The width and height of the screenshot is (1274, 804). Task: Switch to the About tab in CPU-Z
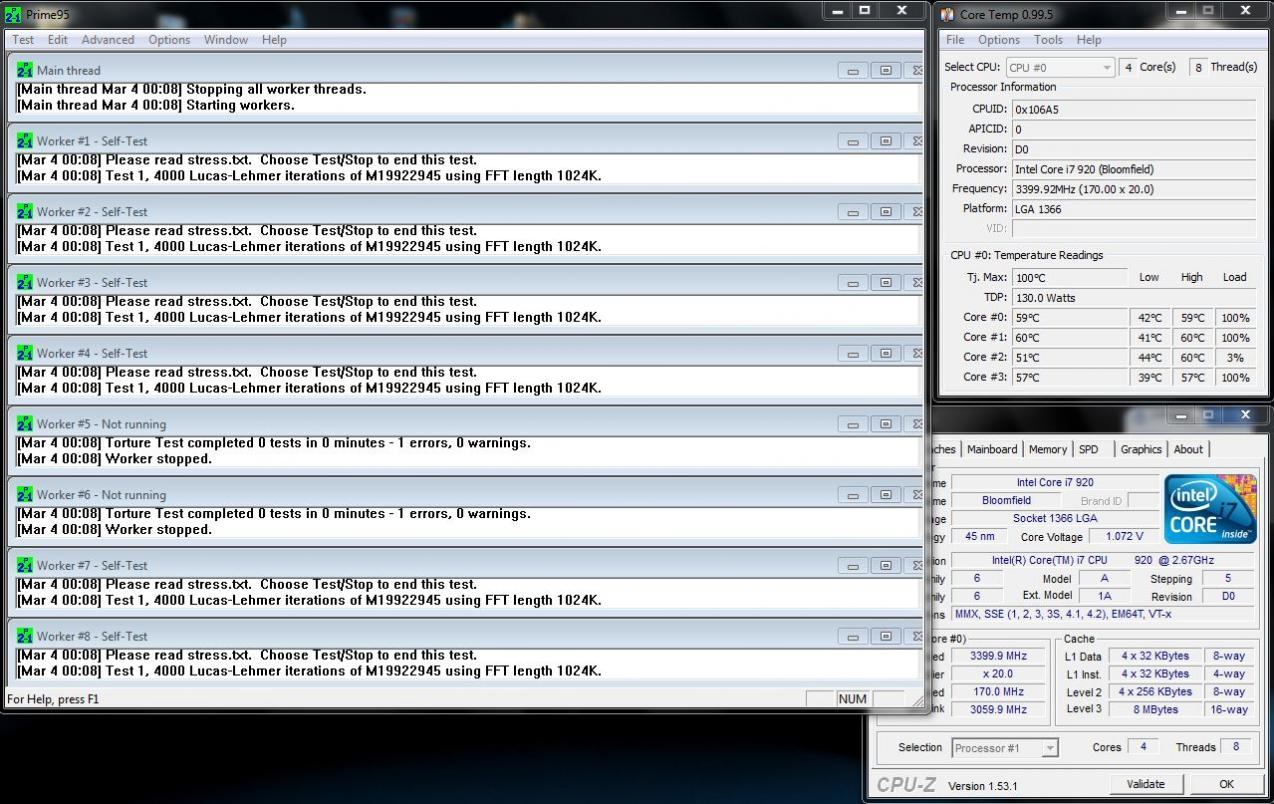(1188, 449)
